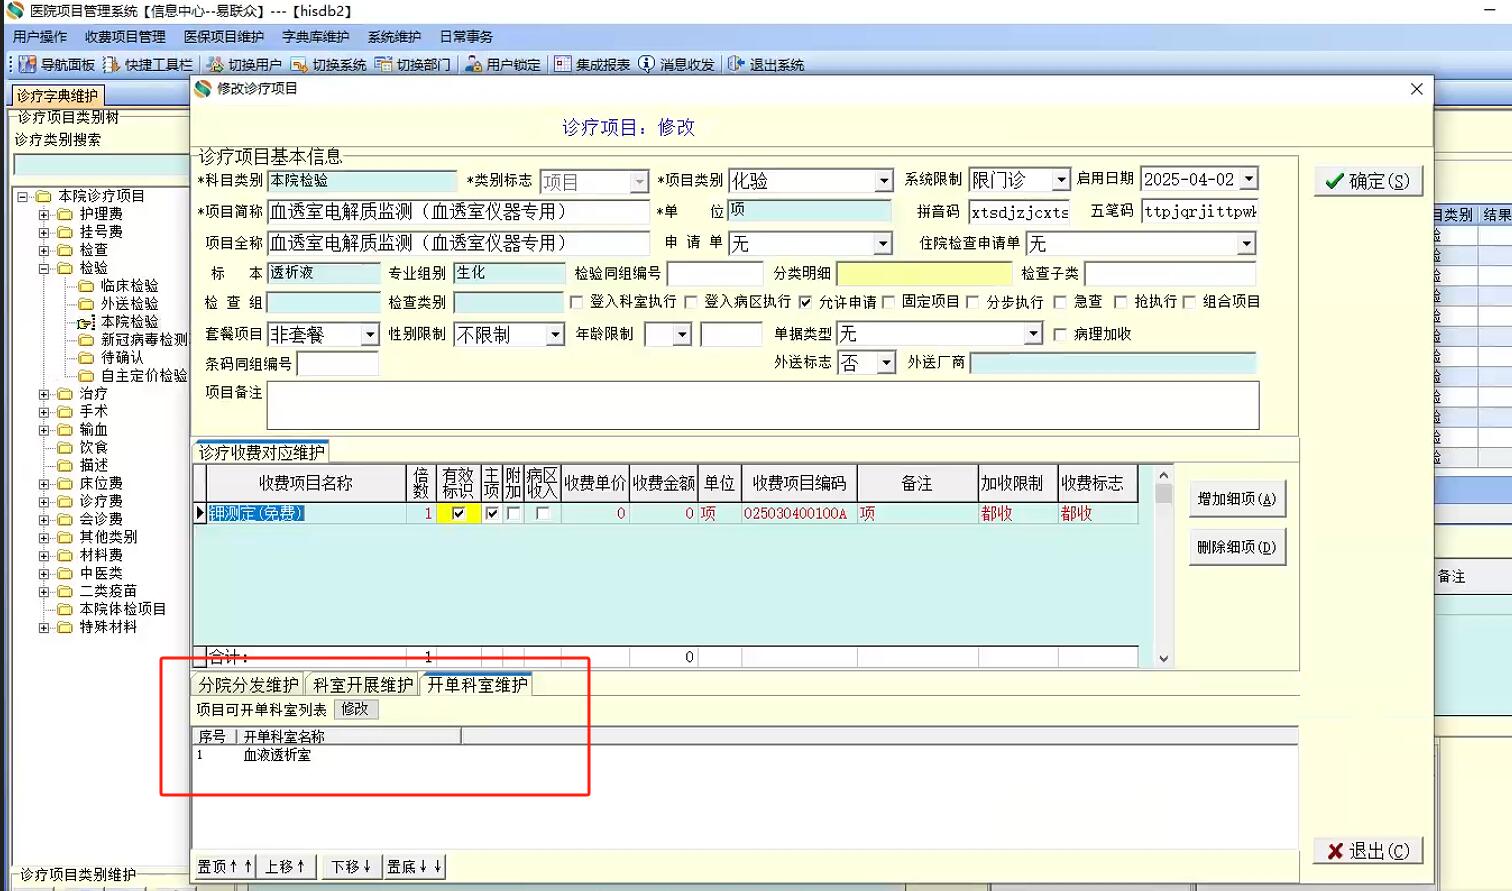Viewport: 1512px width, 891px height.
Task: Enable the 病理加收 checkbox
Action: pos(1060,334)
